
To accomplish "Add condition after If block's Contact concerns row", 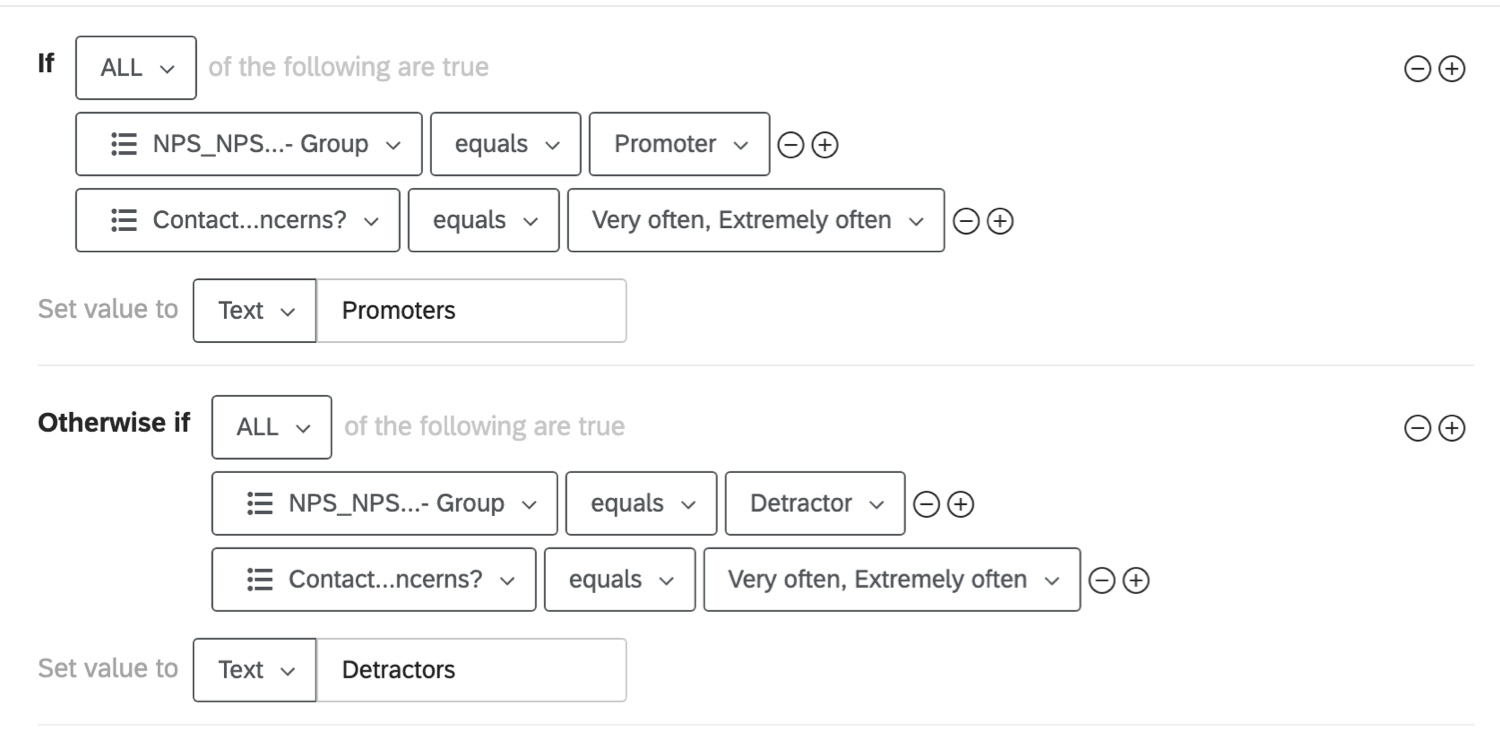I will point(999,221).
